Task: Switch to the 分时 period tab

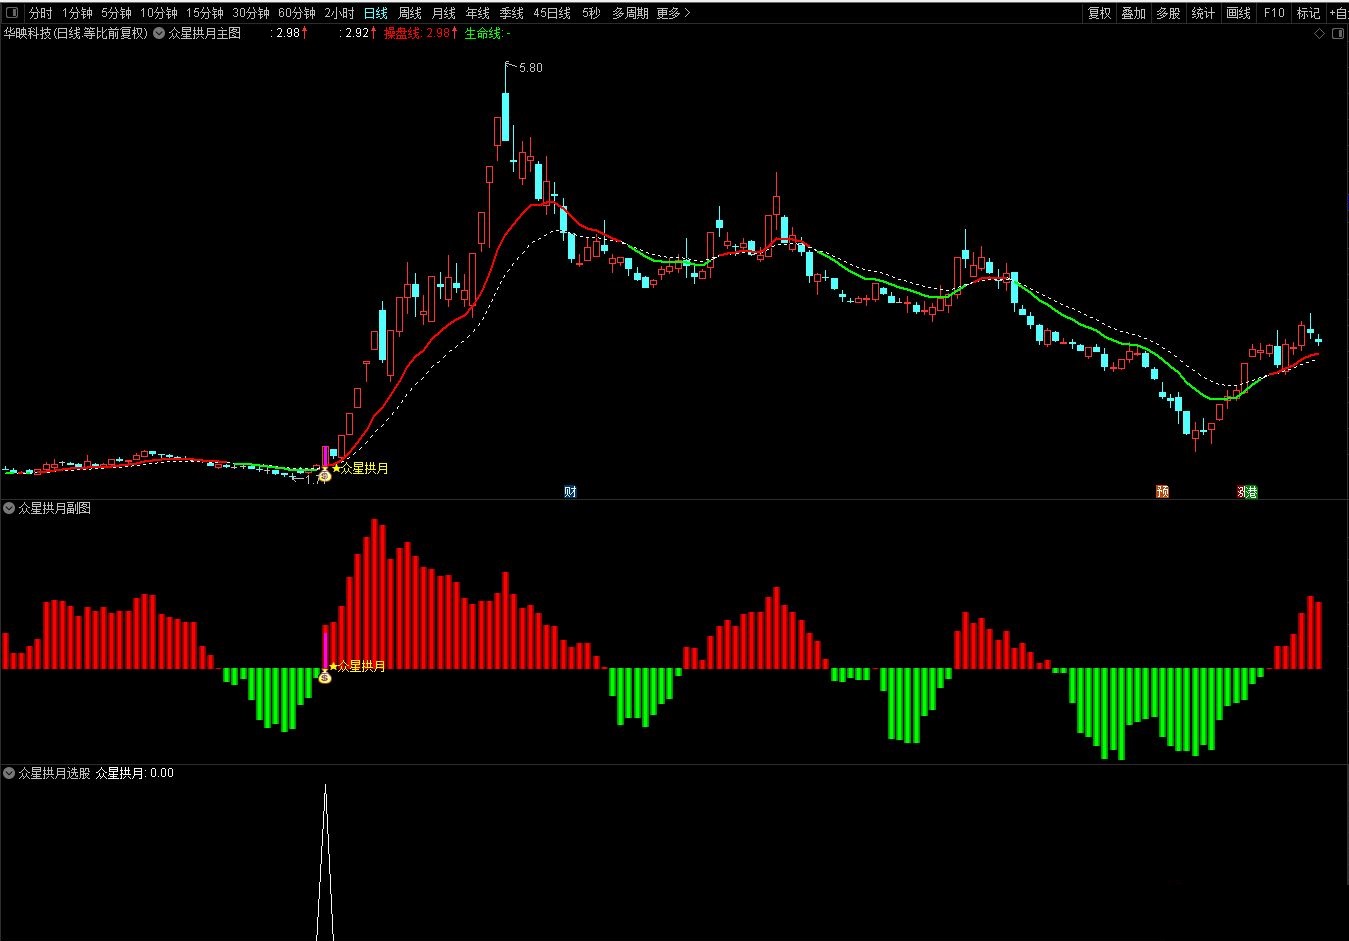Action: pos(40,13)
